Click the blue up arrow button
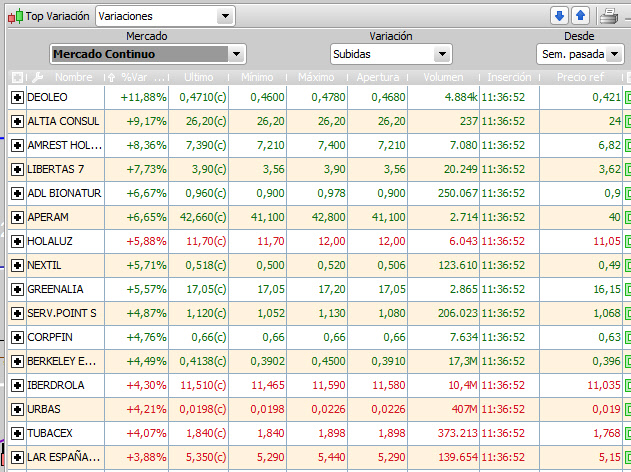 coord(580,16)
